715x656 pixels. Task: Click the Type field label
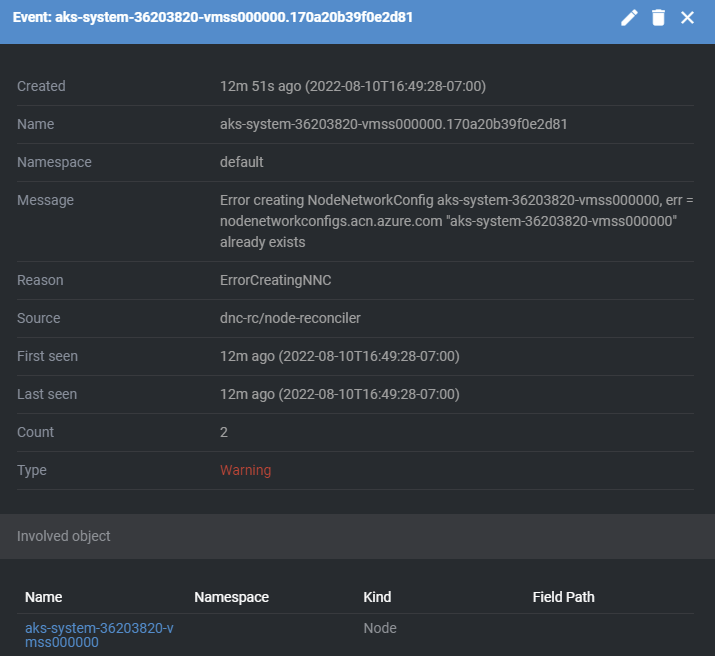click(x=31, y=470)
